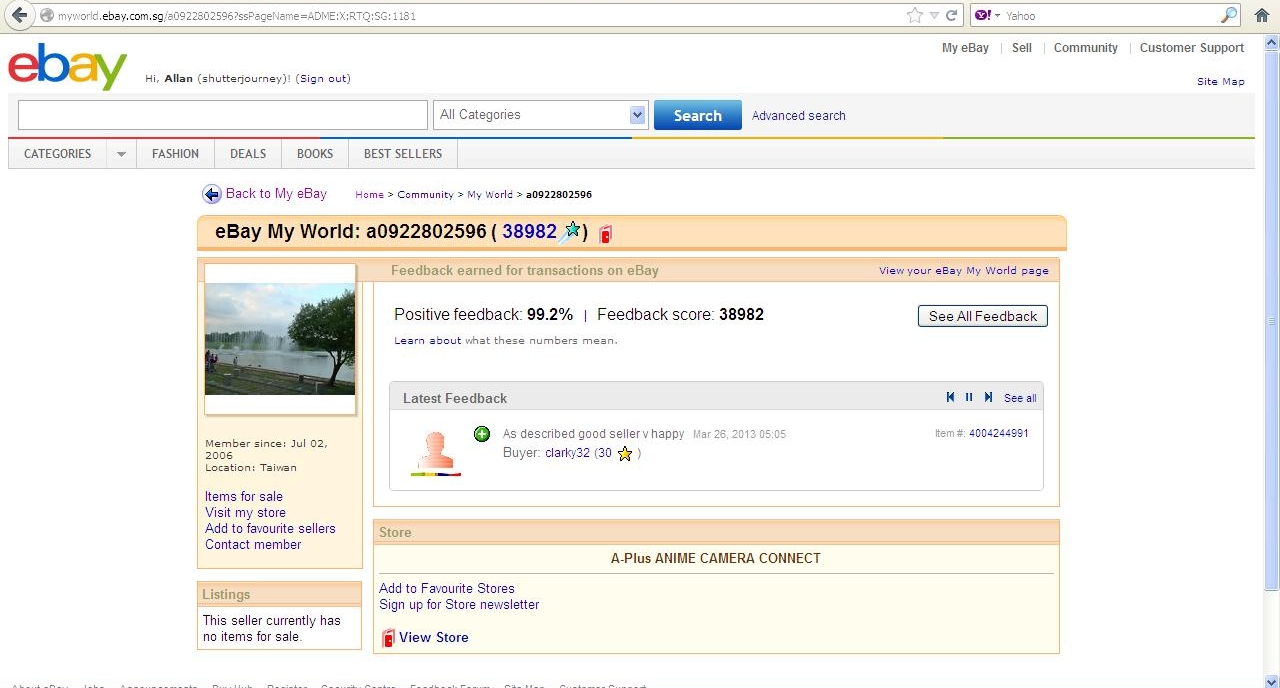Click the See All Feedback button
This screenshot has width=1280, height=688.
point(982,316)
